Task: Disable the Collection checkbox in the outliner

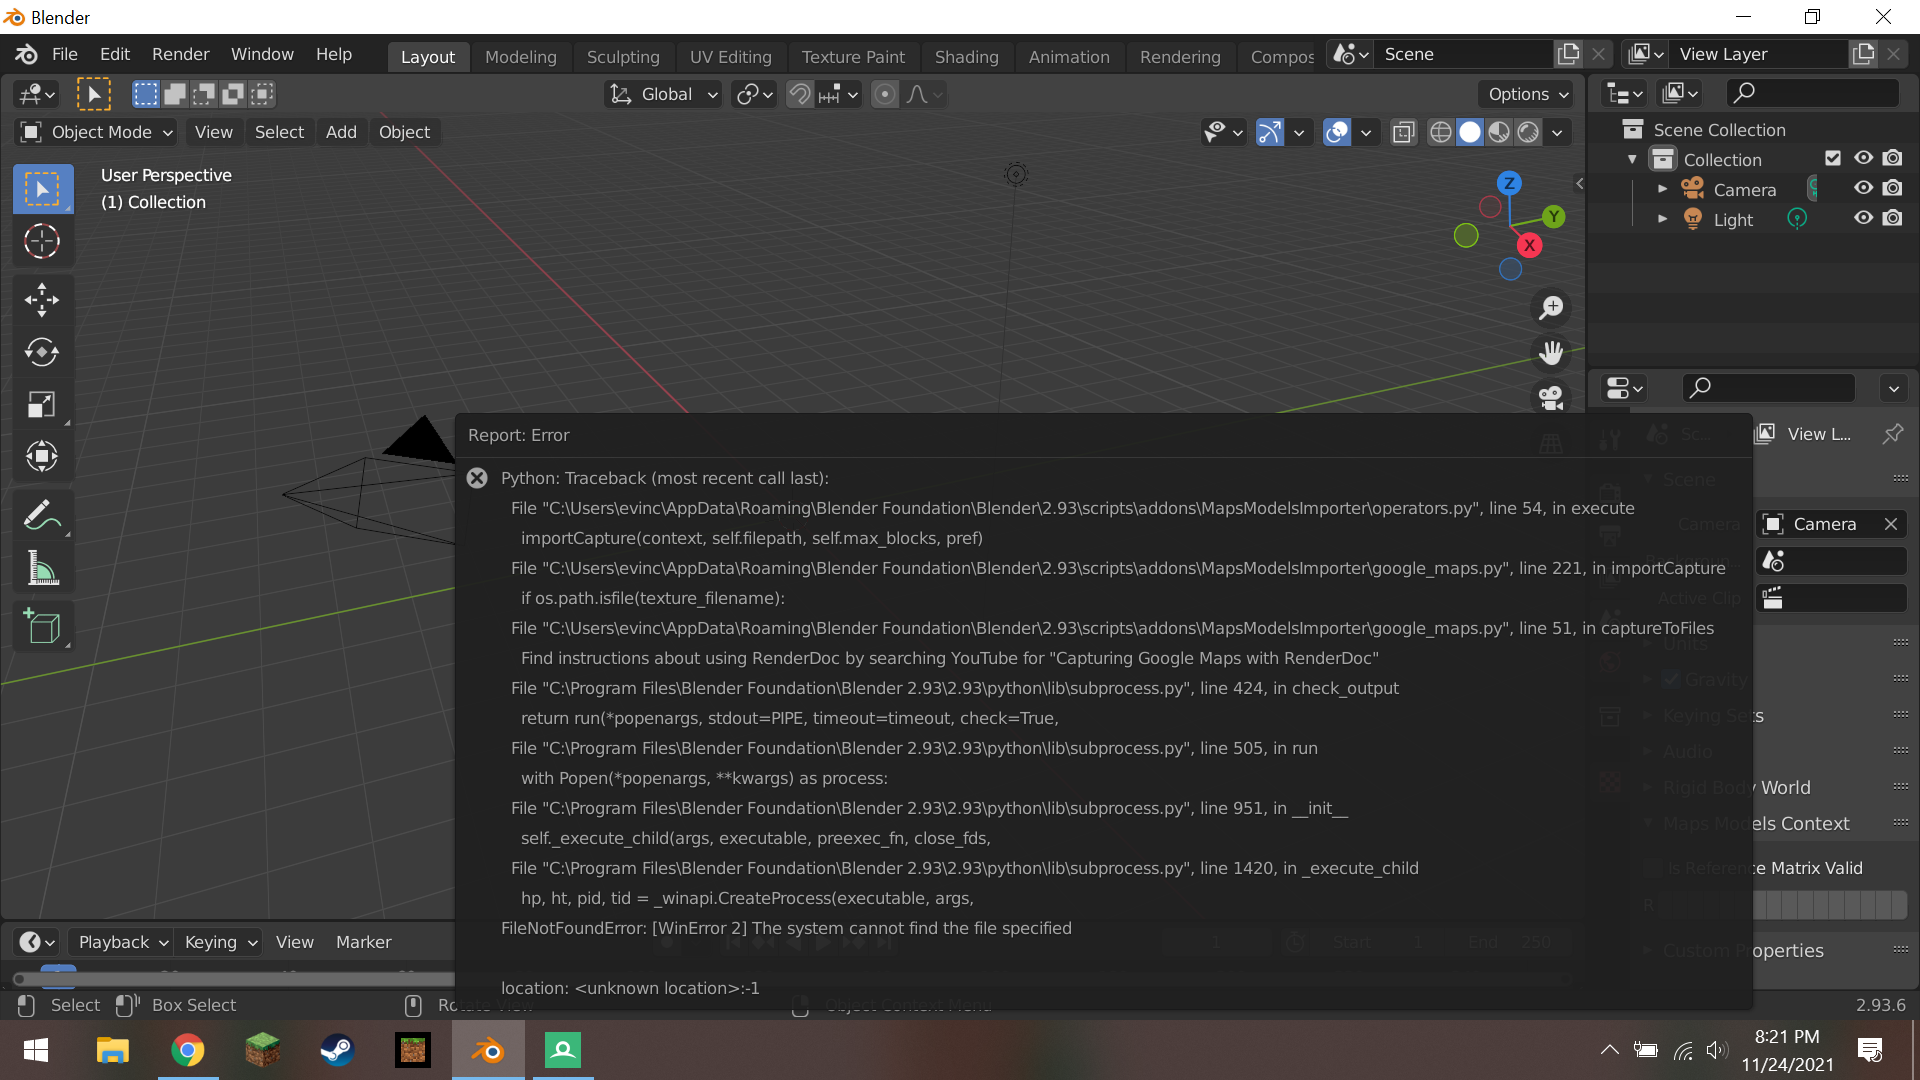Action: click(x=1833, y=157)
